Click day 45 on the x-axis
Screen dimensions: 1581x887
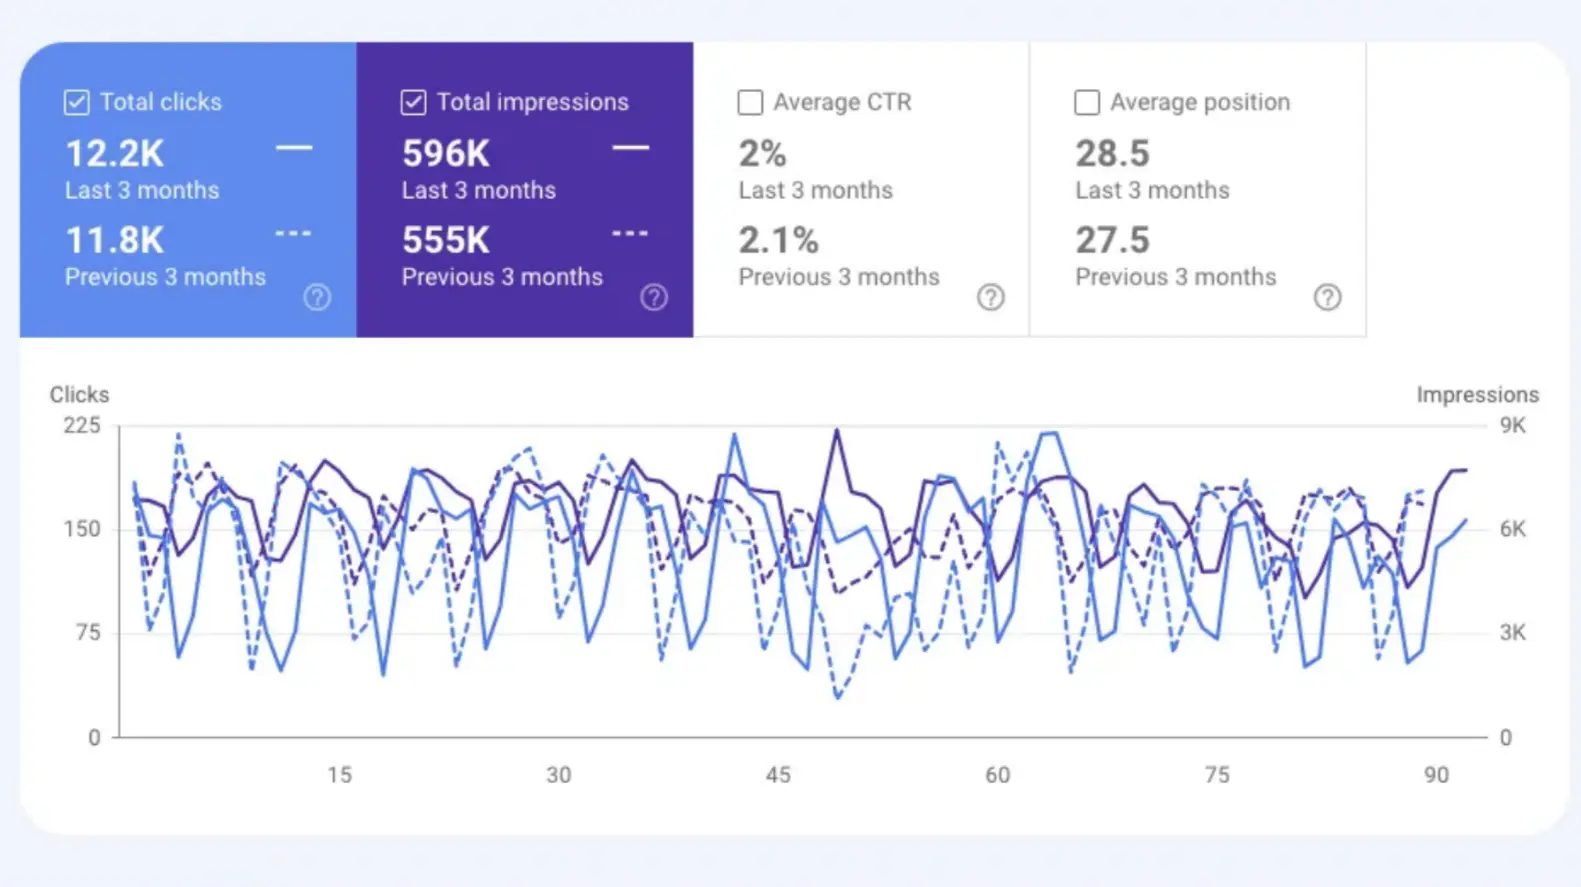pos(778,775)
